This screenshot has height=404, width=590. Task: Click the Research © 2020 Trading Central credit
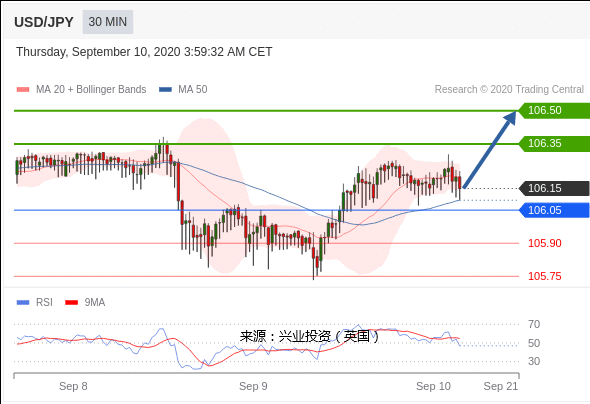pos(509,89)
